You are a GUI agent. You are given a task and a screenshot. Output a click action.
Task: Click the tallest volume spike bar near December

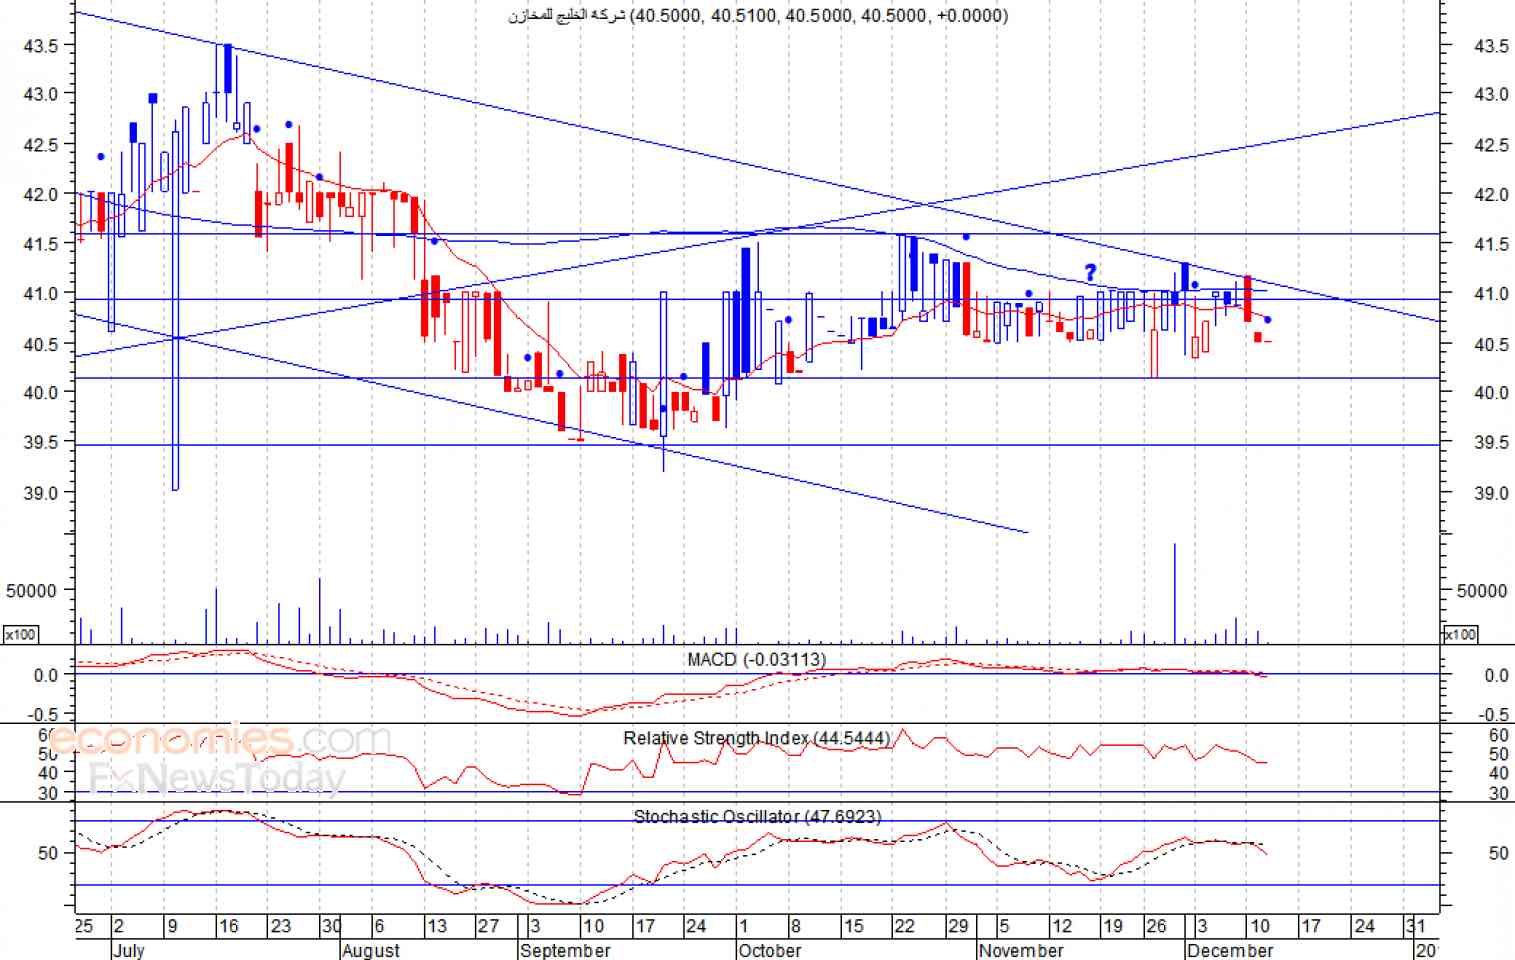point(1174,593)
